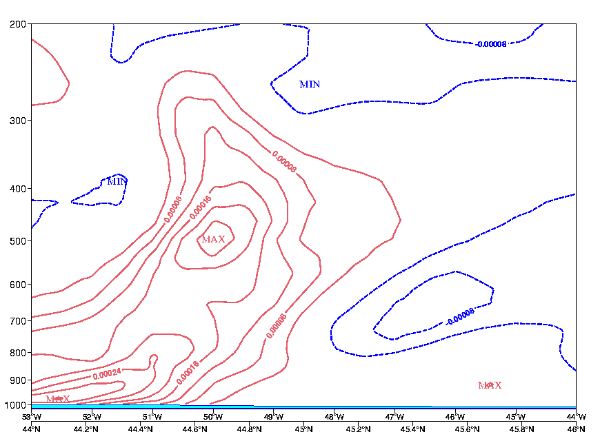
Task: Click the 45.2°N latitude tick label
Action: [357, 429]
